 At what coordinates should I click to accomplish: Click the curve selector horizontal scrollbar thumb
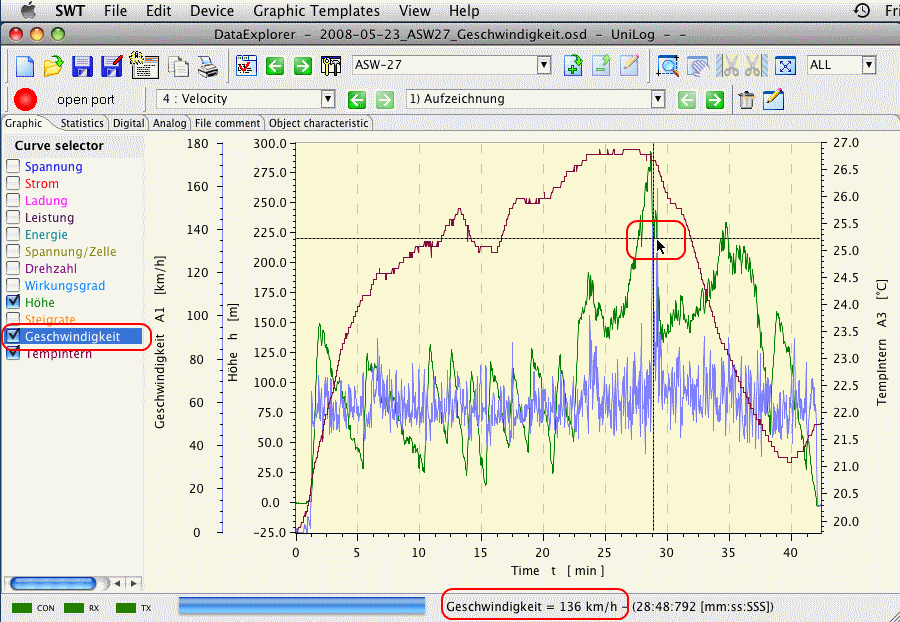click(53, 584)
